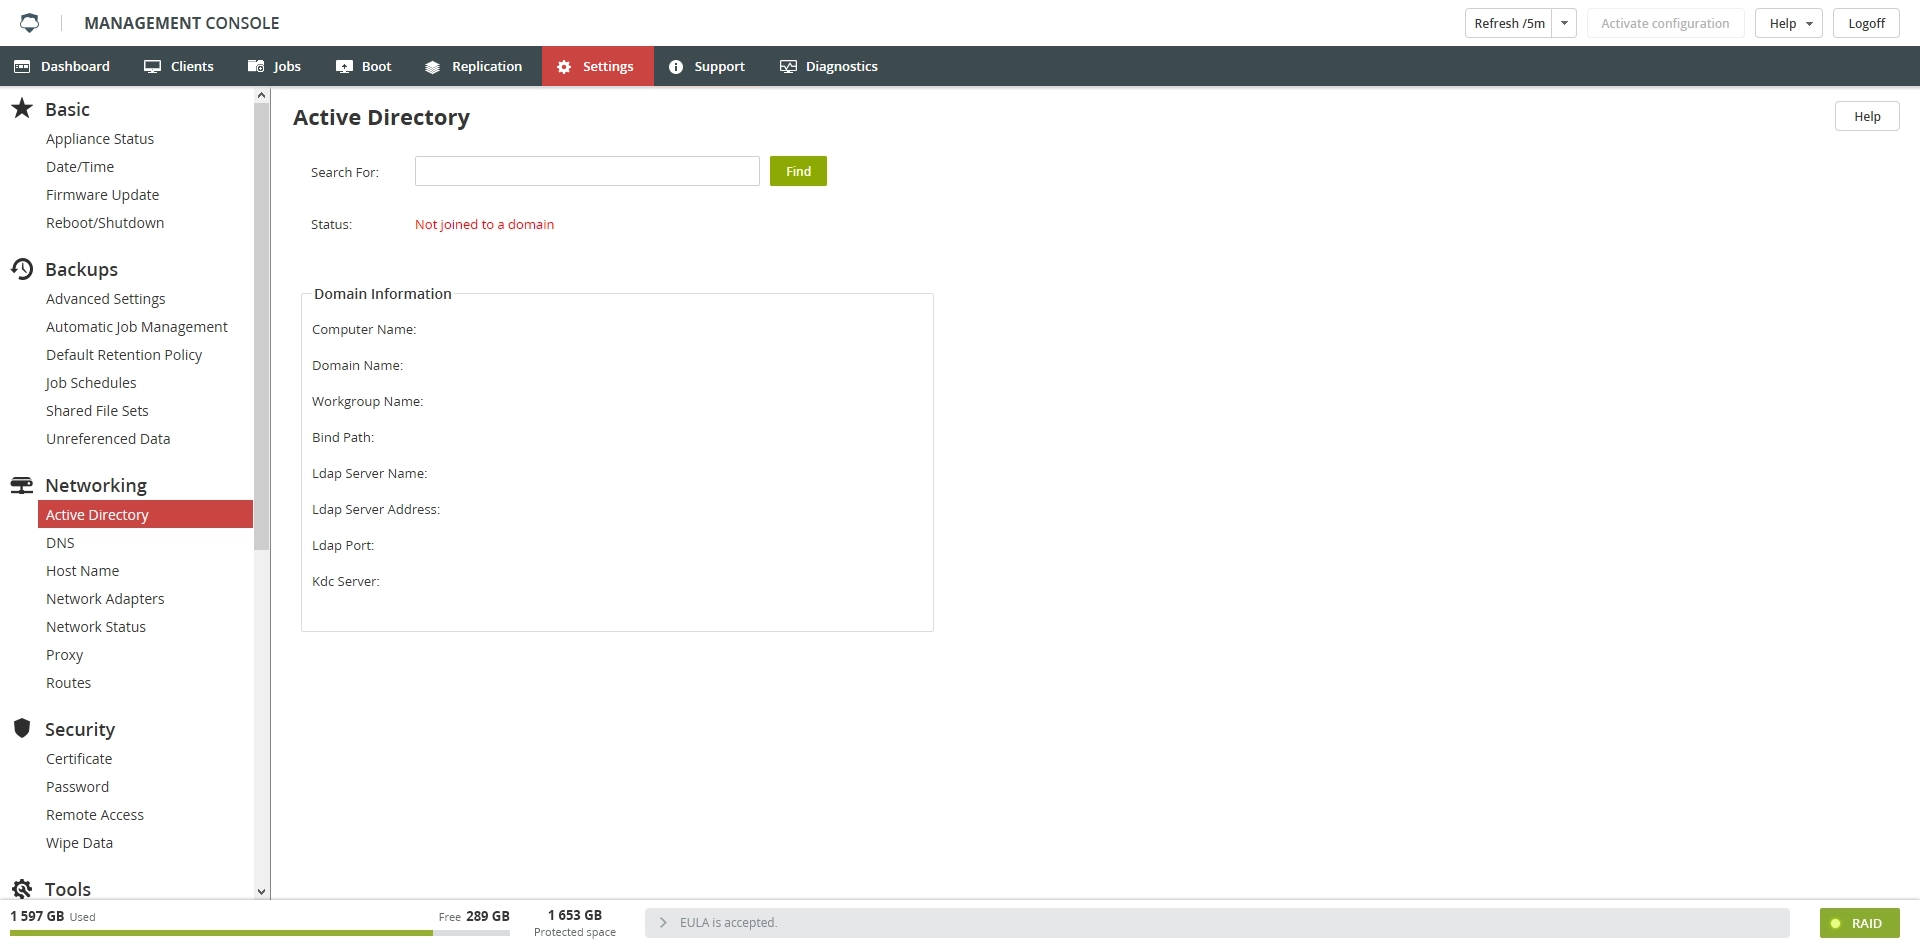
Task: Go to the Jobs tab
Action: tap(275, 66)
